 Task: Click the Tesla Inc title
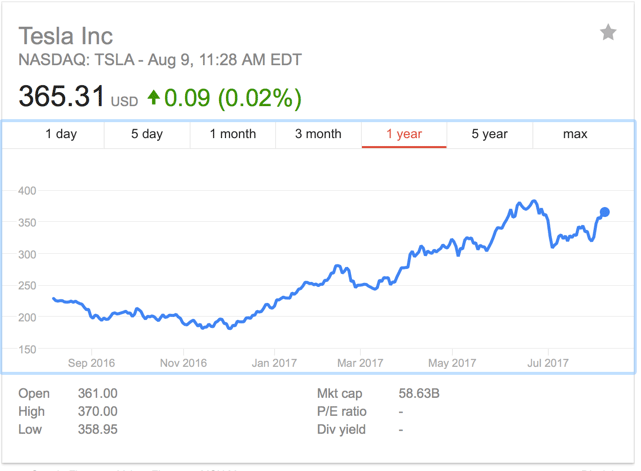pyautogui.click(x=66, y=36)
